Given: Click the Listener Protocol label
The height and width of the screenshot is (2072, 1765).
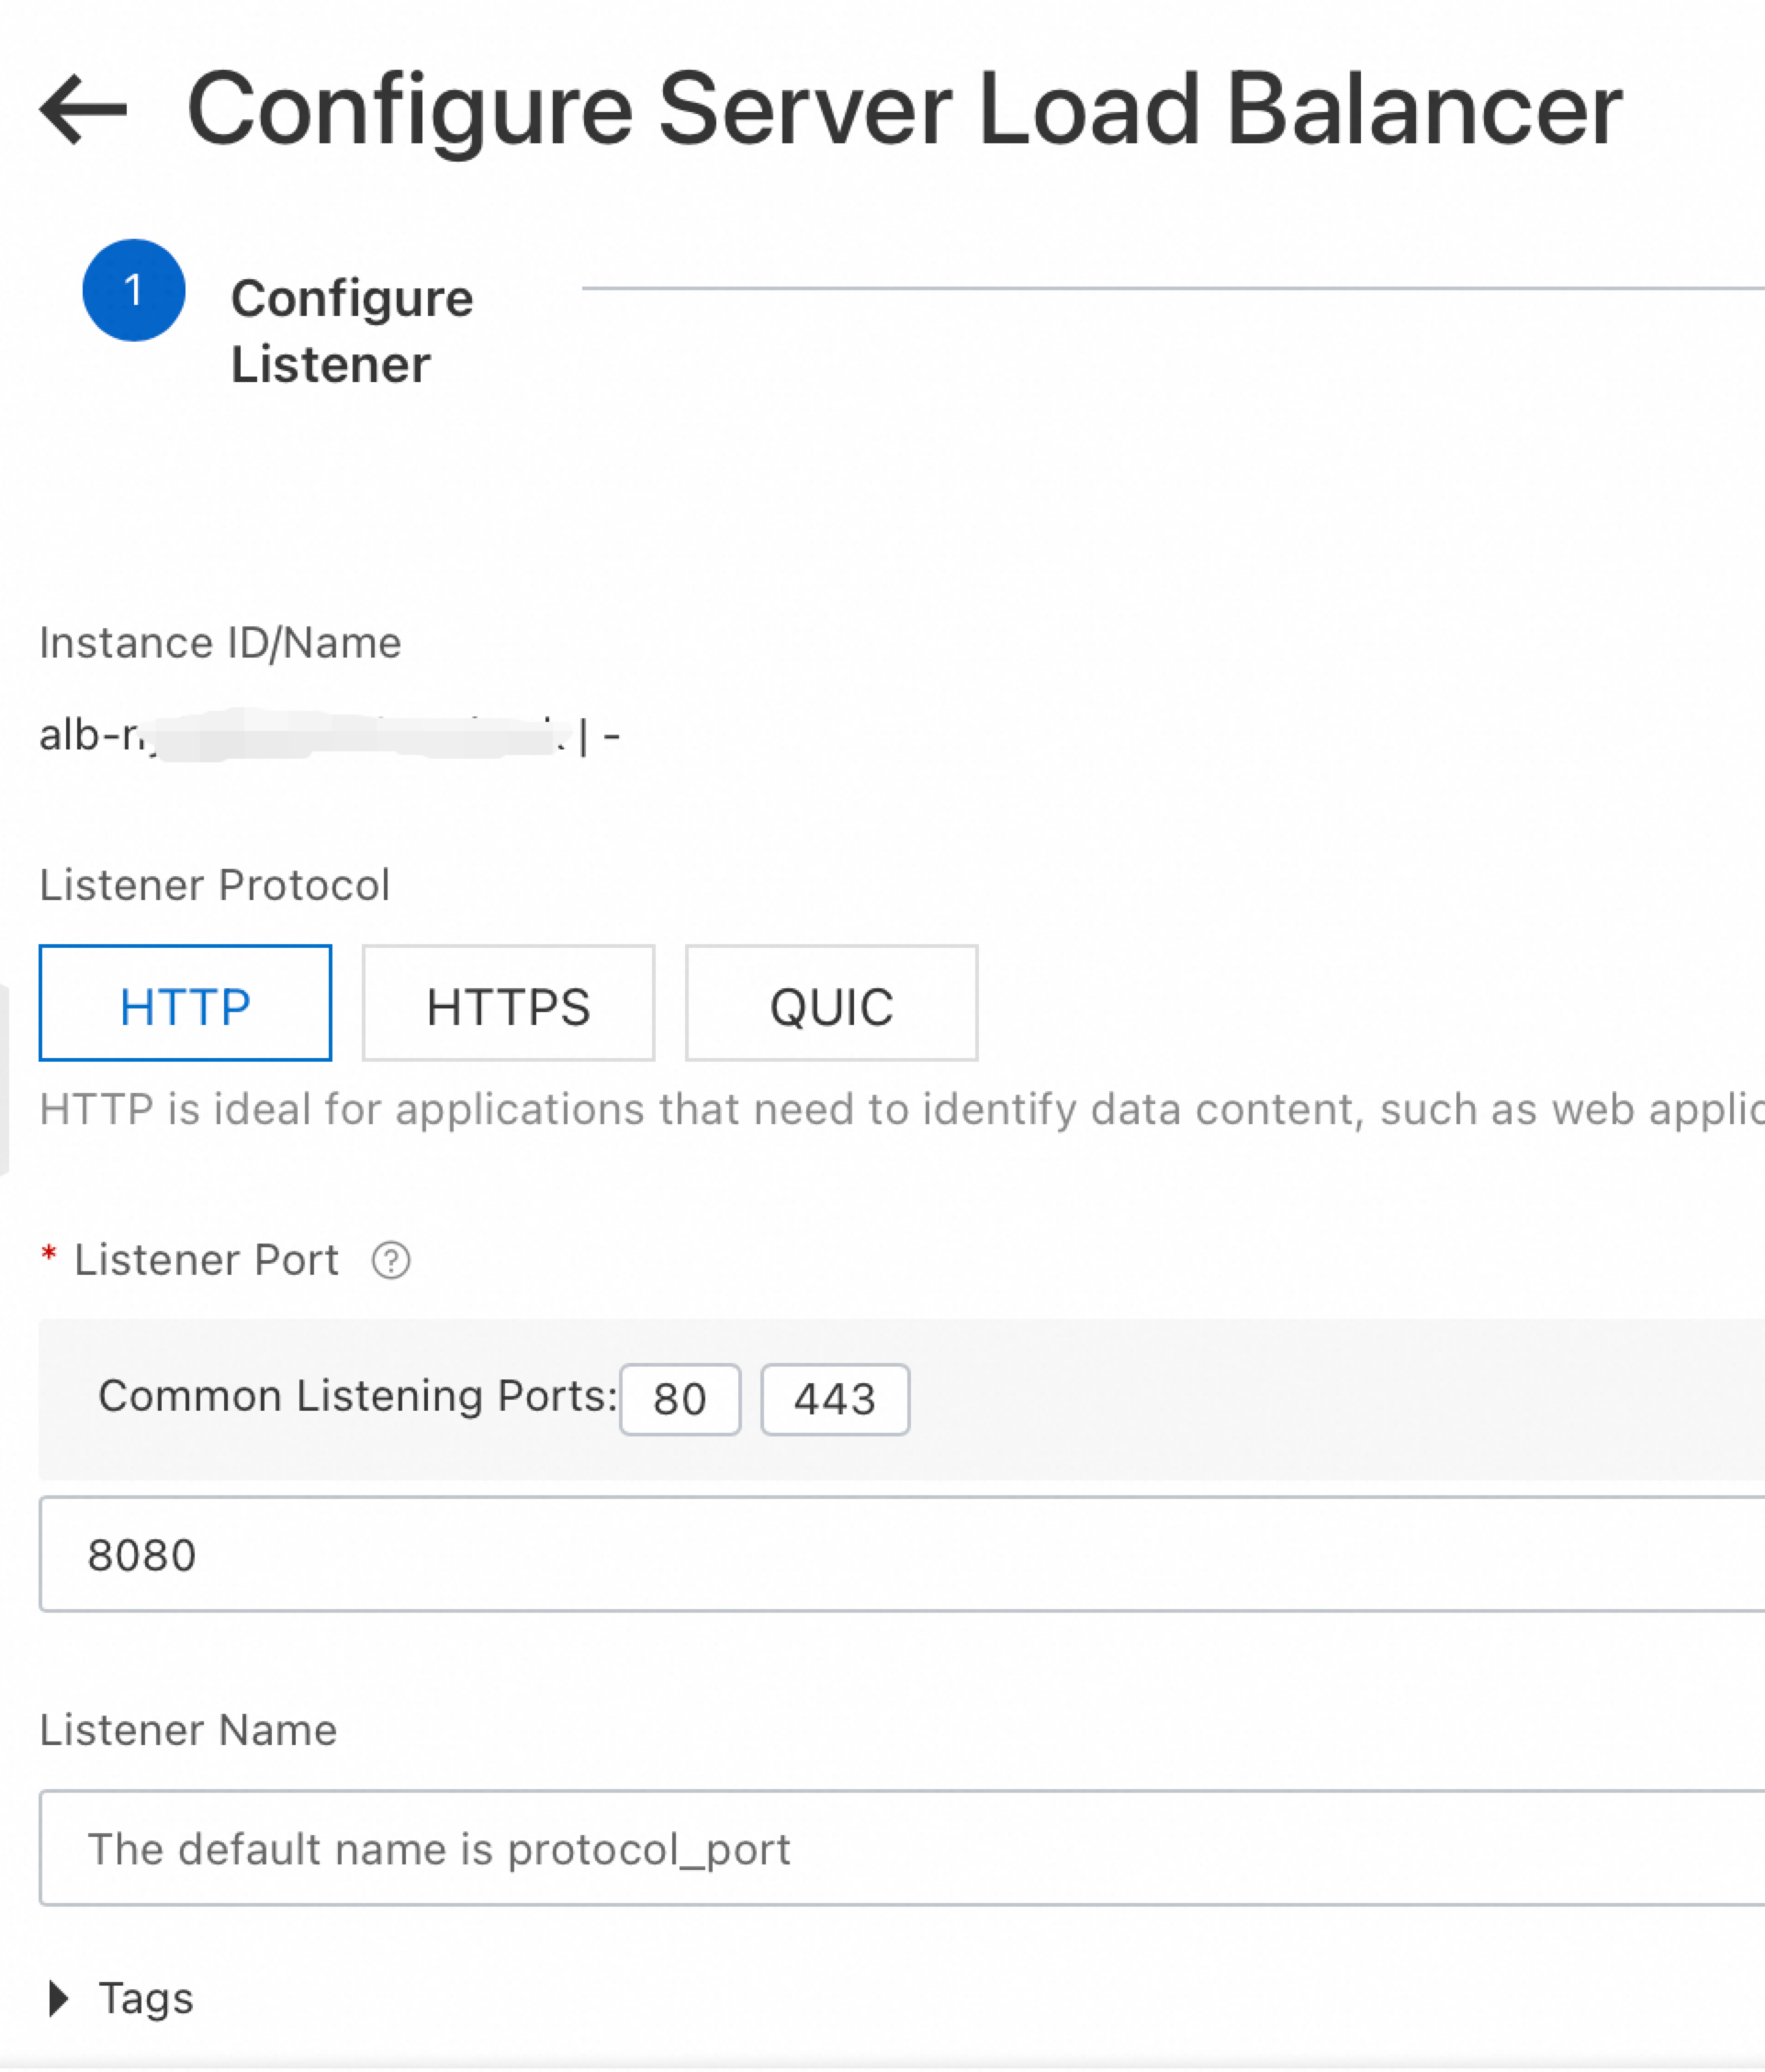Looking at the screenshot, I should click(x=214, y=885).
